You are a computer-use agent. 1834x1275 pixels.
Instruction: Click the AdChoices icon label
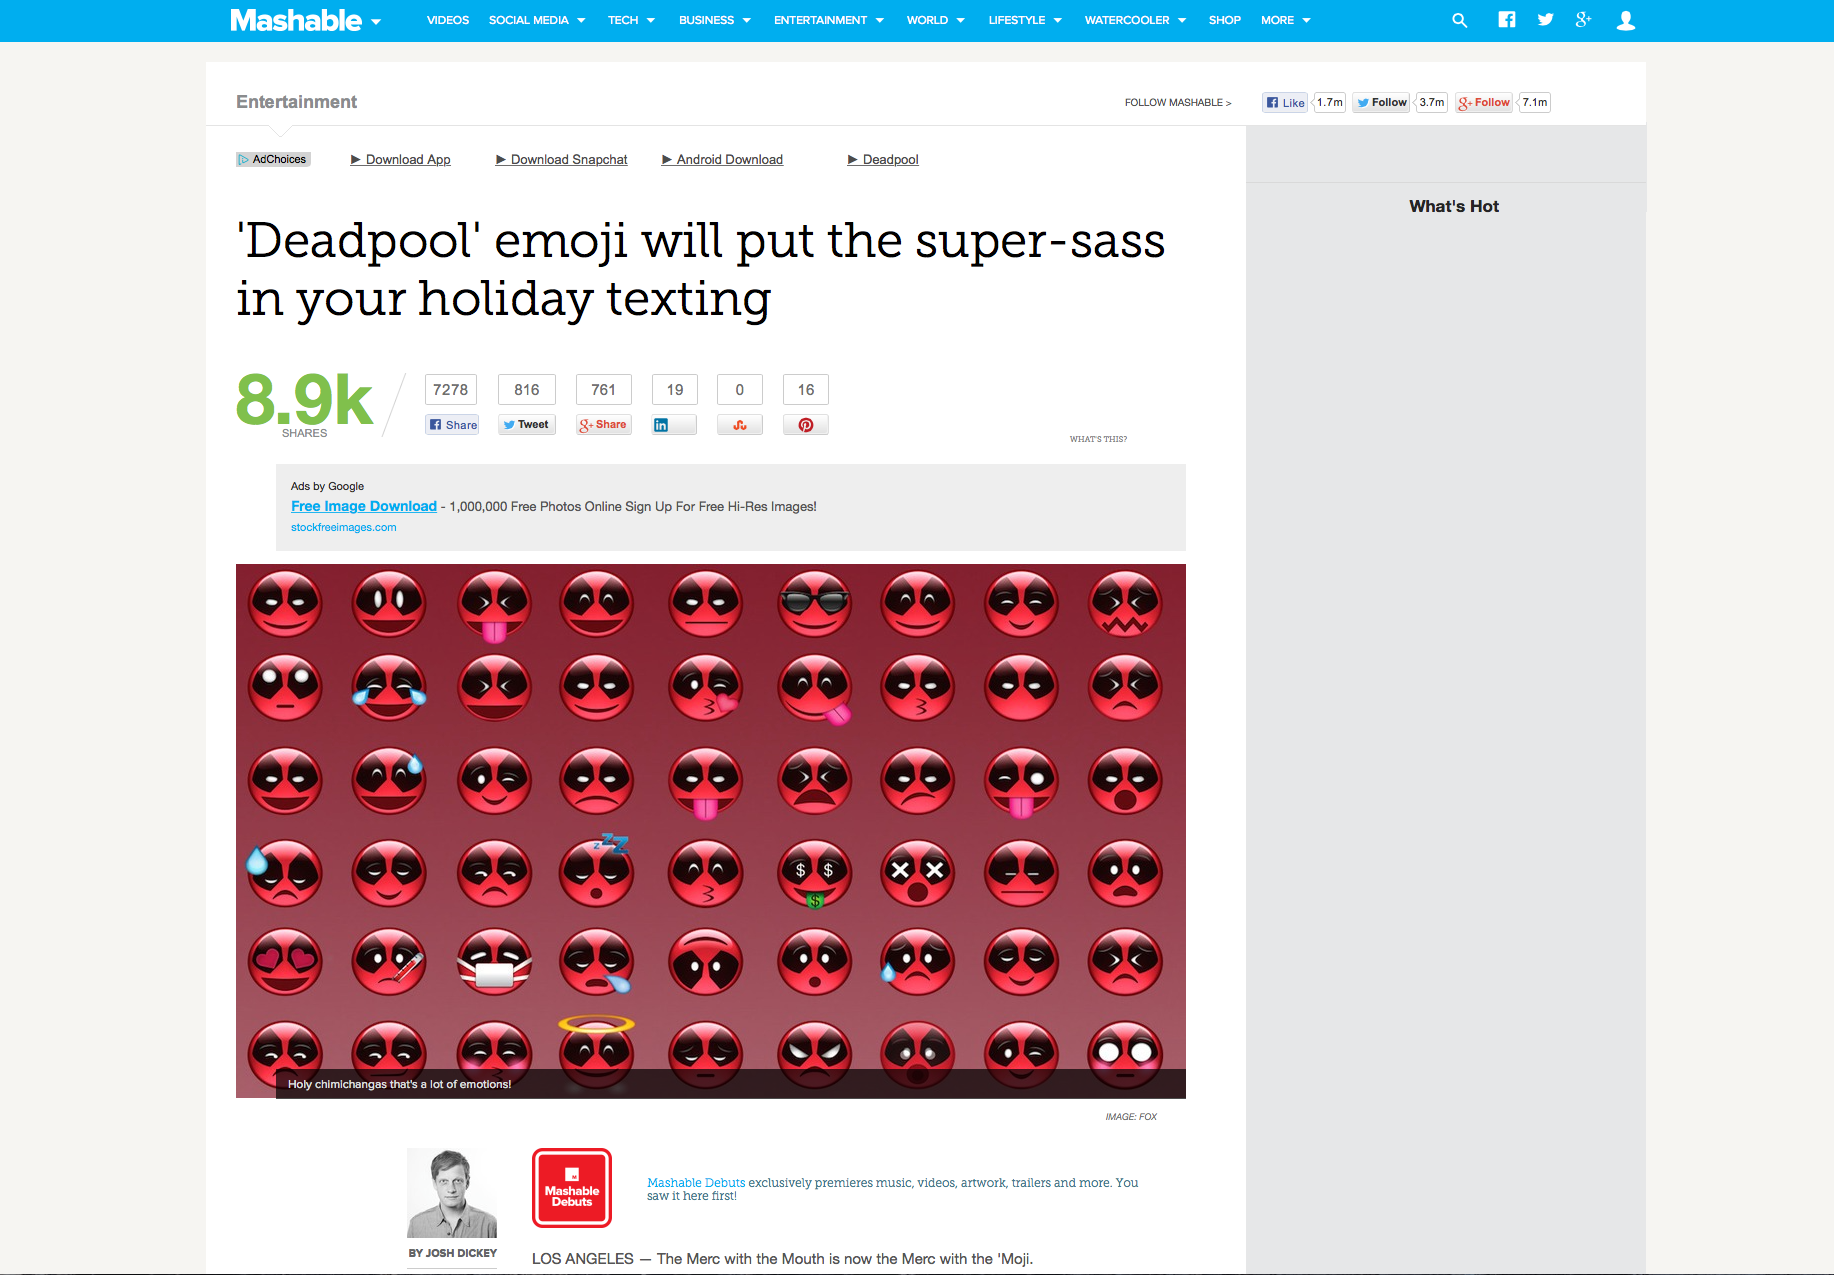[273, 159]
